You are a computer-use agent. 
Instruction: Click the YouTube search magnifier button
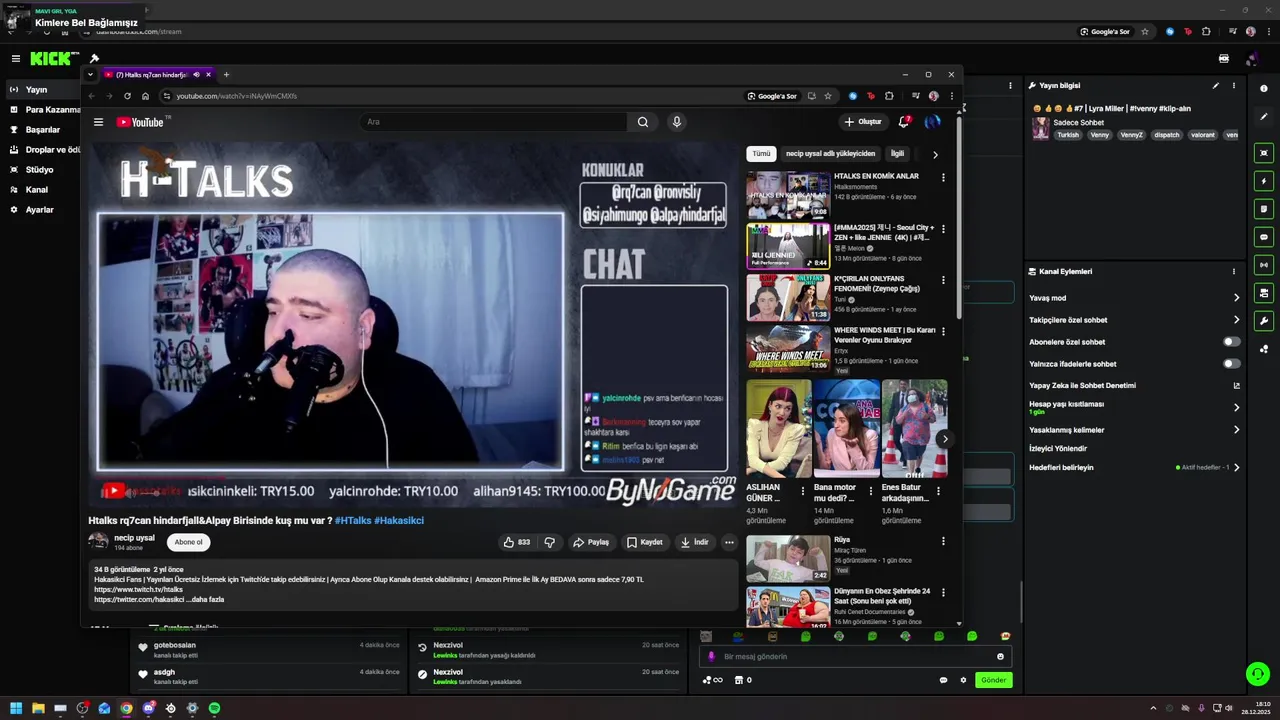643,122
